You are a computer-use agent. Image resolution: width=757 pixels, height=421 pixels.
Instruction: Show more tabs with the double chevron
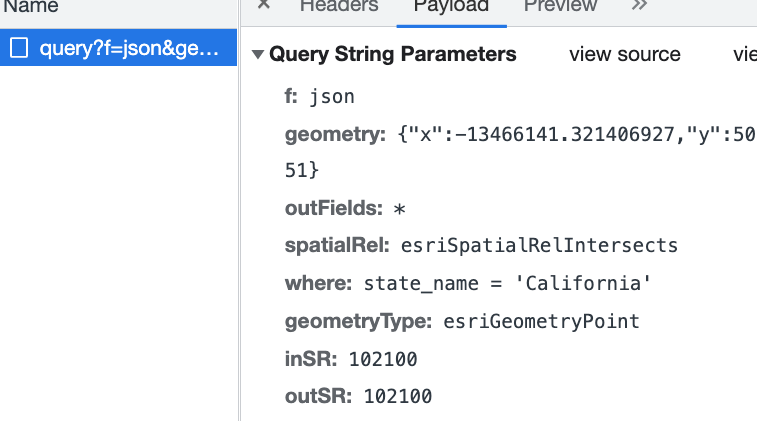[x=639, y=5]
